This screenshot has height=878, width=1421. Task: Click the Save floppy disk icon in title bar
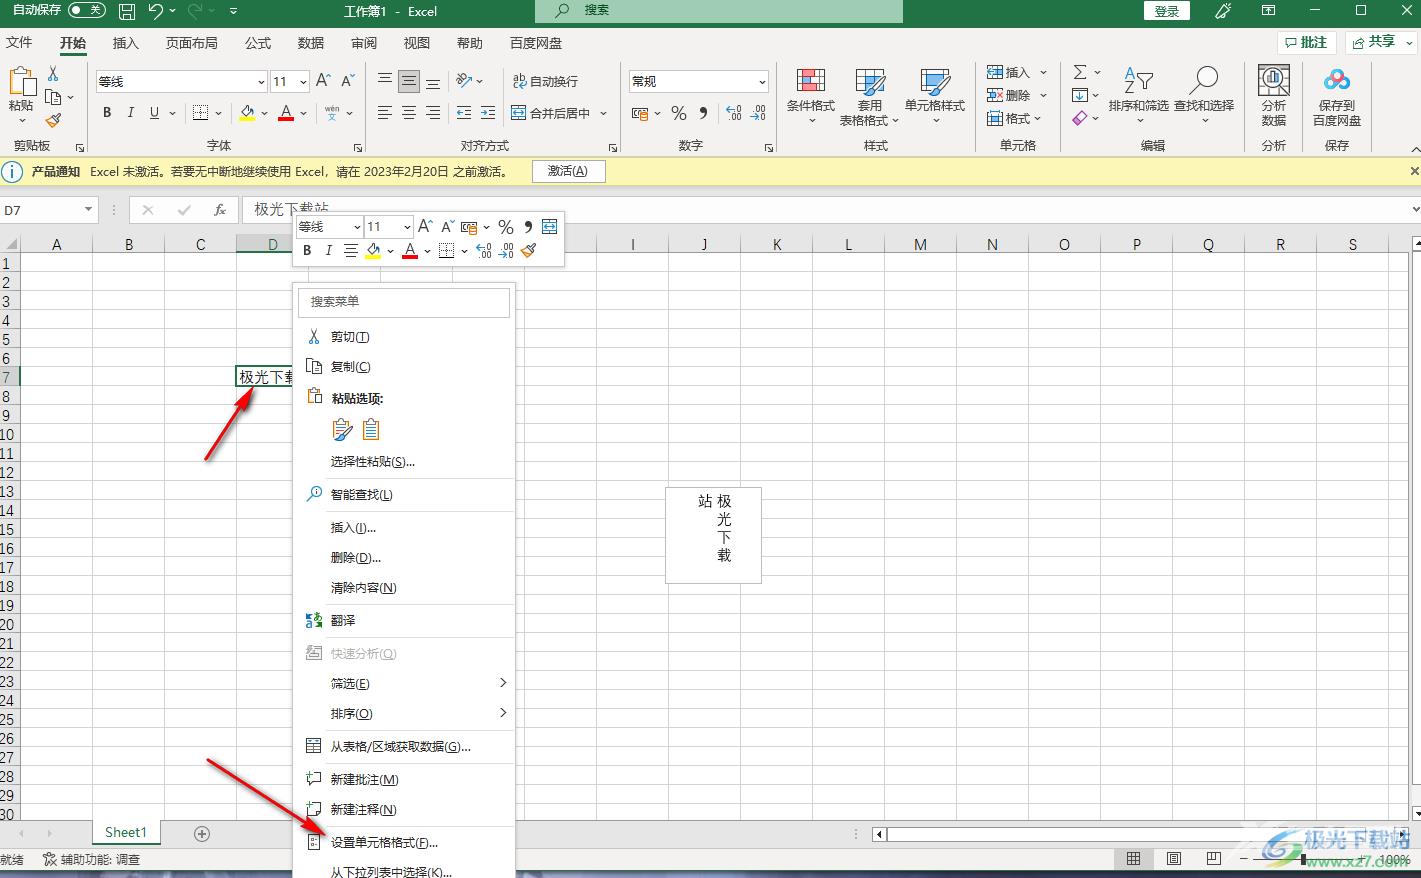click(127, 11)
